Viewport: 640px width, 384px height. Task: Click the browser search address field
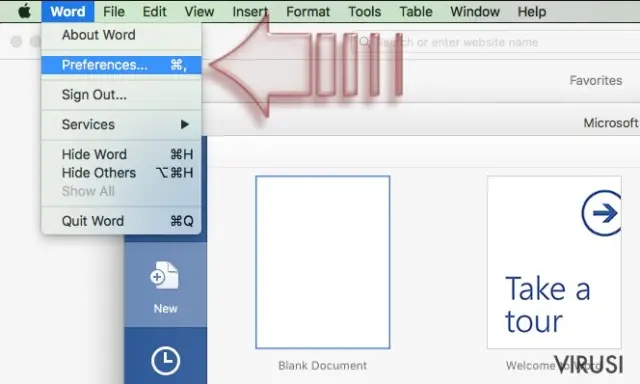coord(496,42)
